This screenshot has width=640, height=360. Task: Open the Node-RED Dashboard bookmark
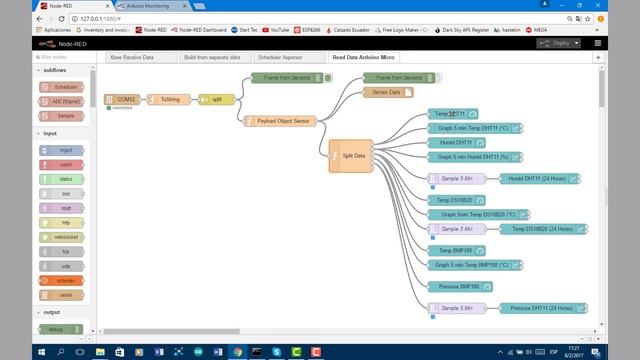tap(199, 30)
